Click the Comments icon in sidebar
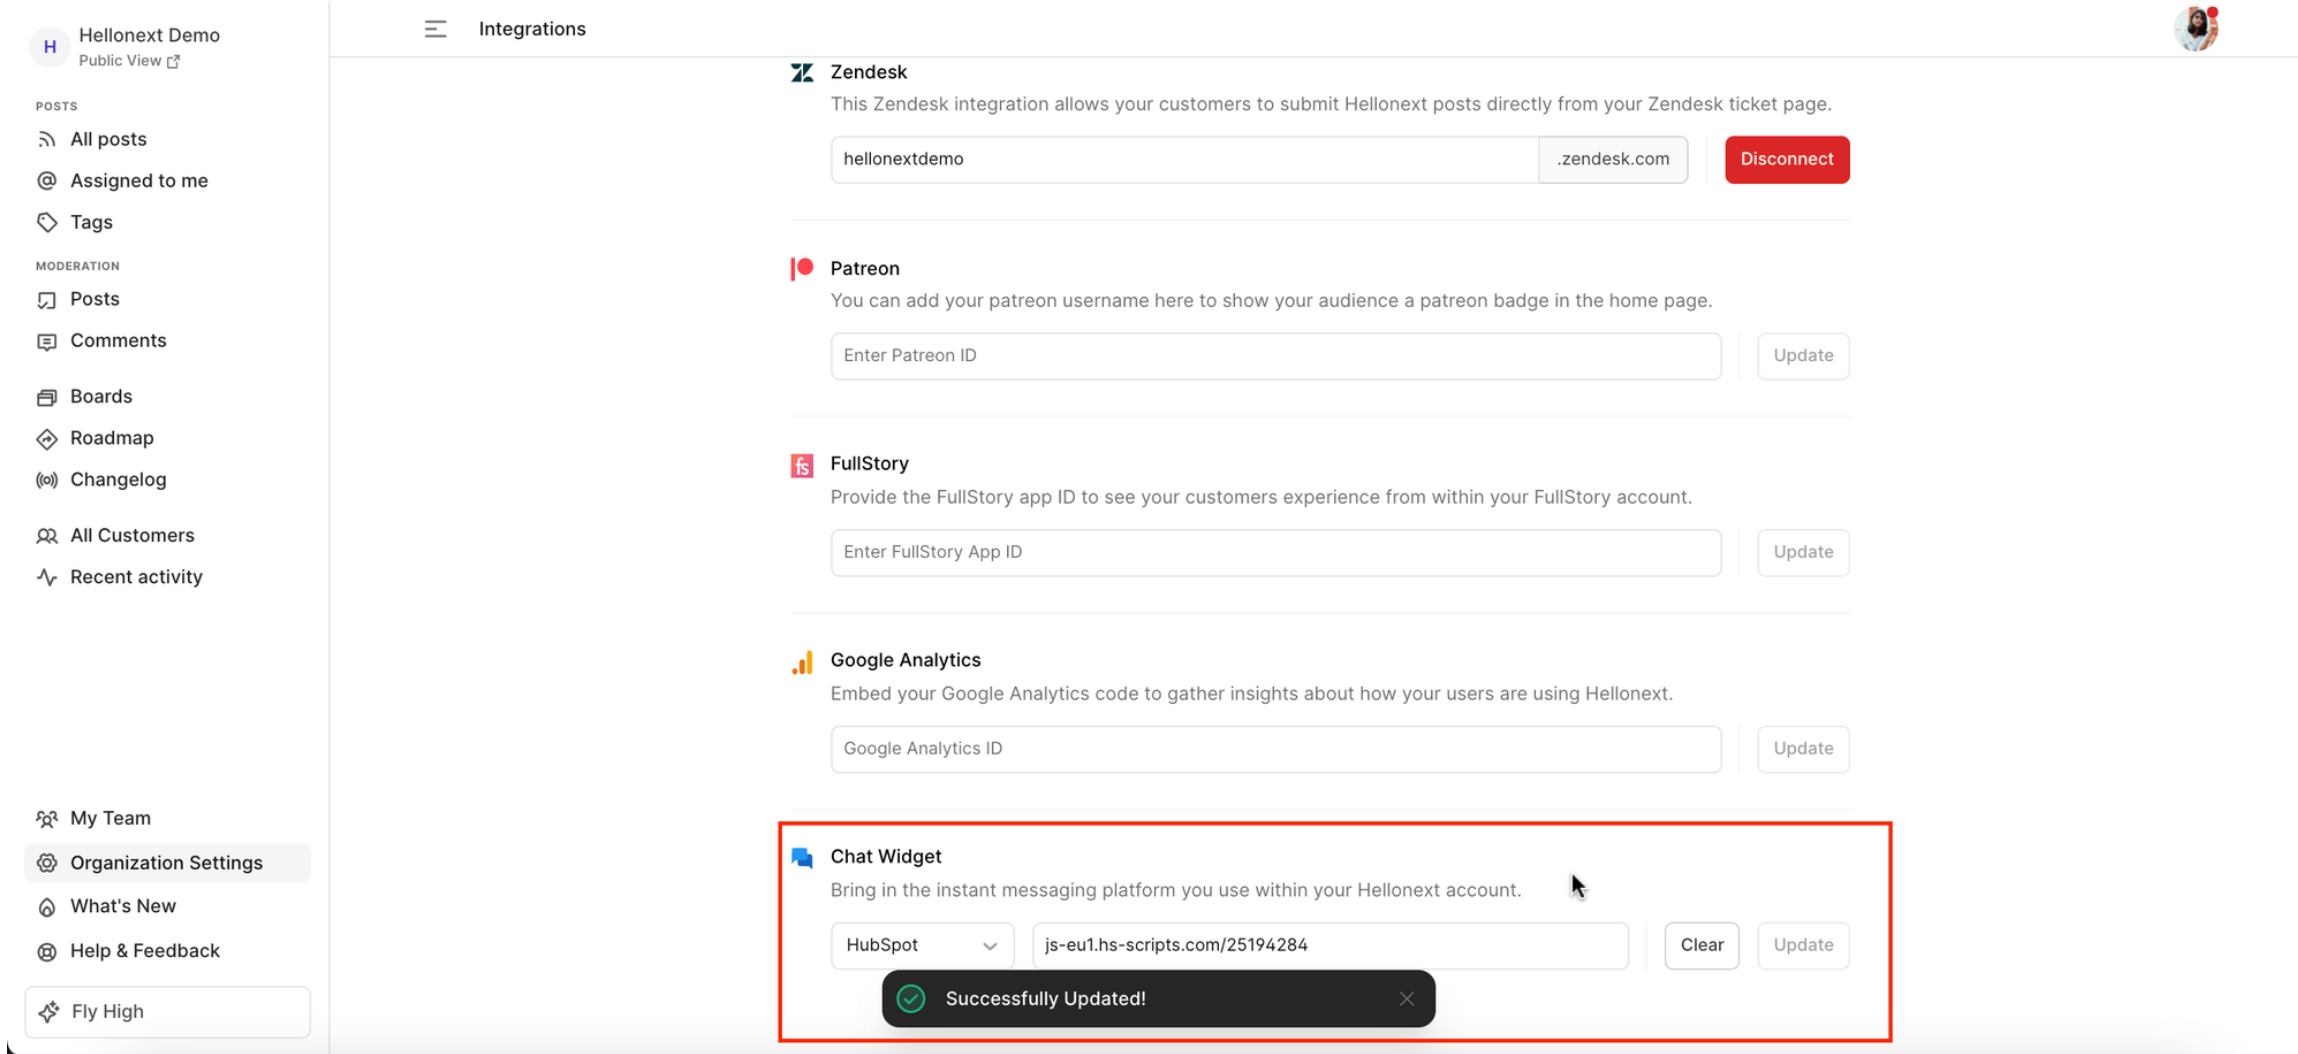Screen dimensions: 2298x1054 (47, 341)
